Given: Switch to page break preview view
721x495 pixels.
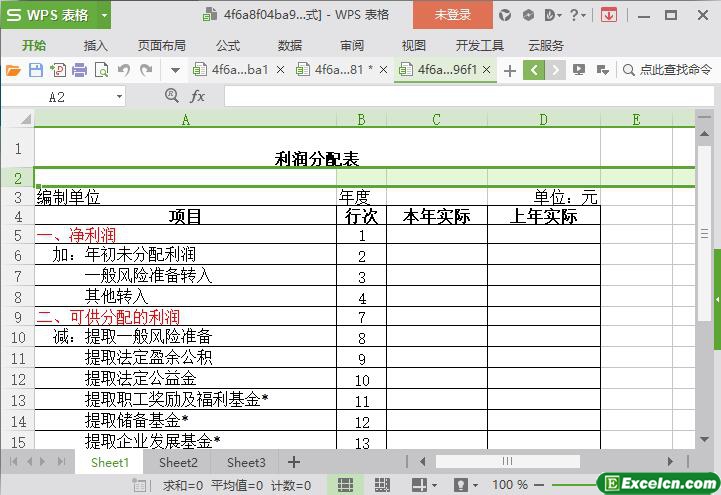Looking at the screenshot, I should (x=382, y=484).
